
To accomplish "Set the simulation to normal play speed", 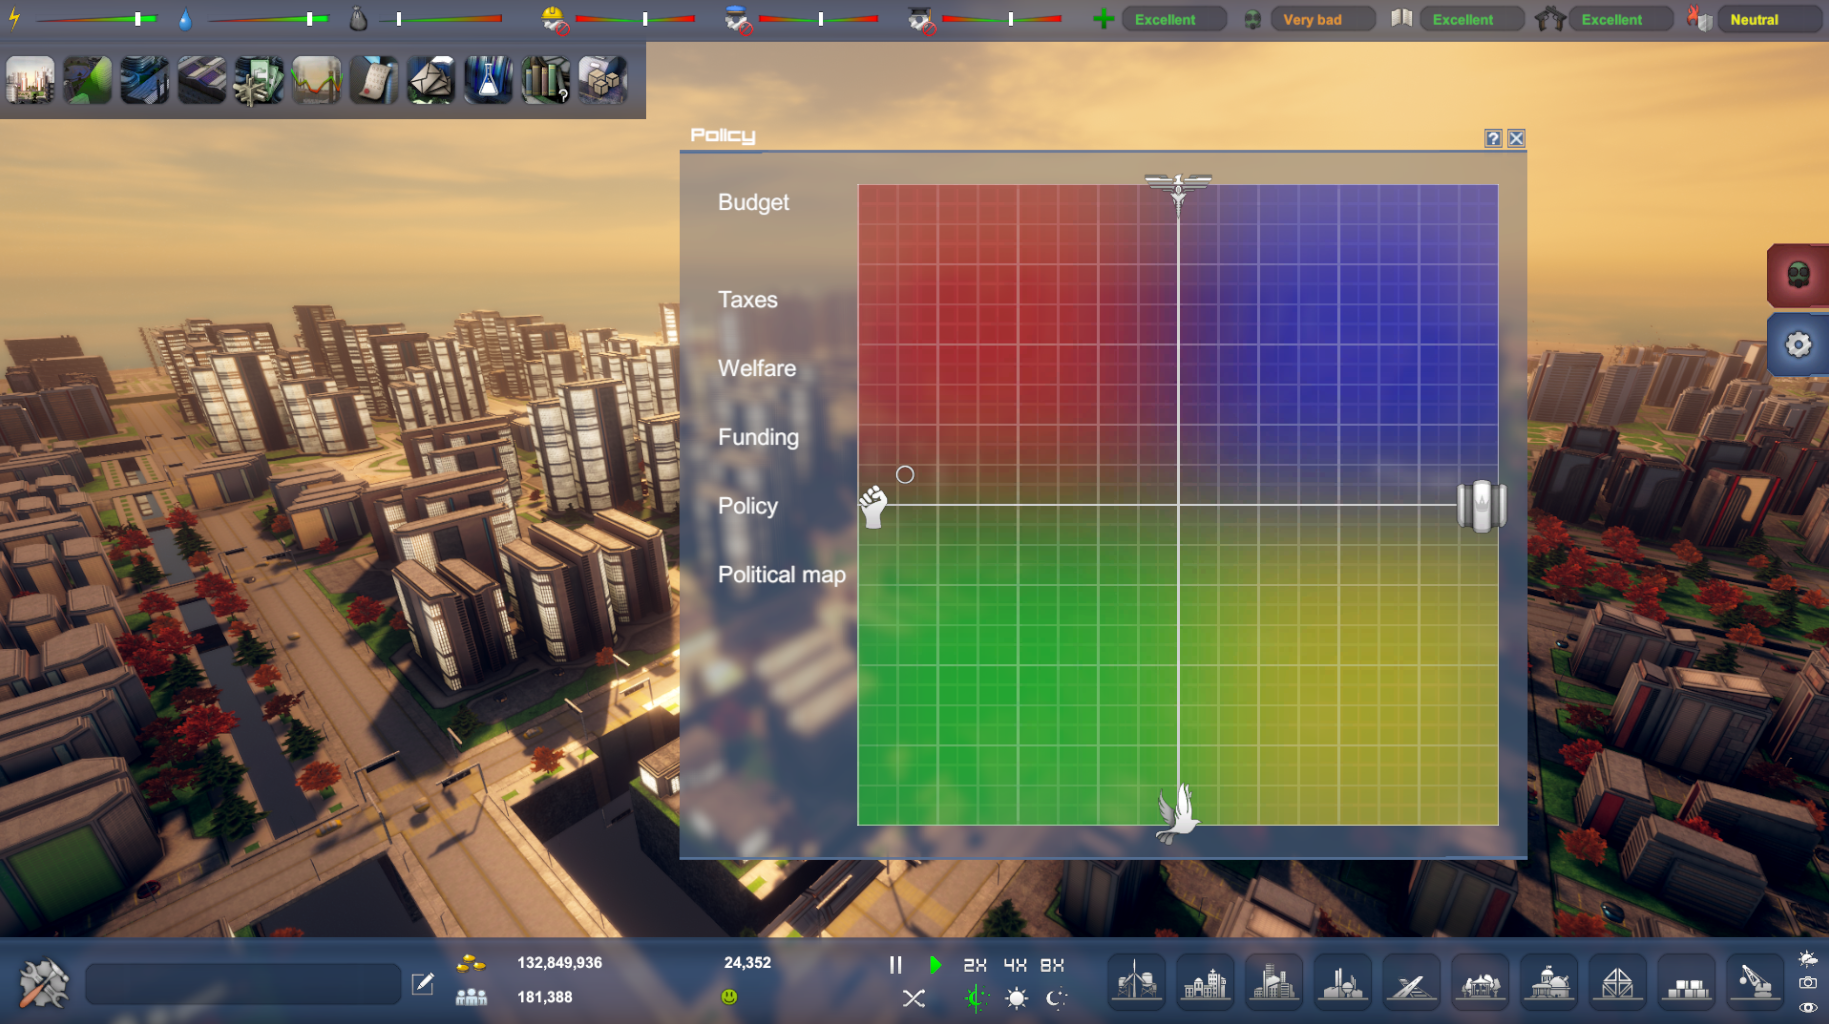I will 936,965.
